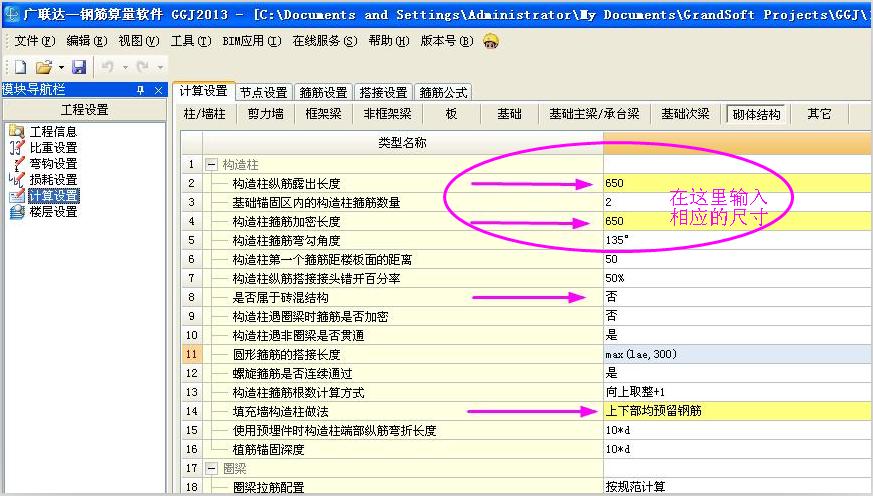The width and height of the screenshot is (873, 496).
Task: Select the 非框架梁 category tab
Action: 388,114
